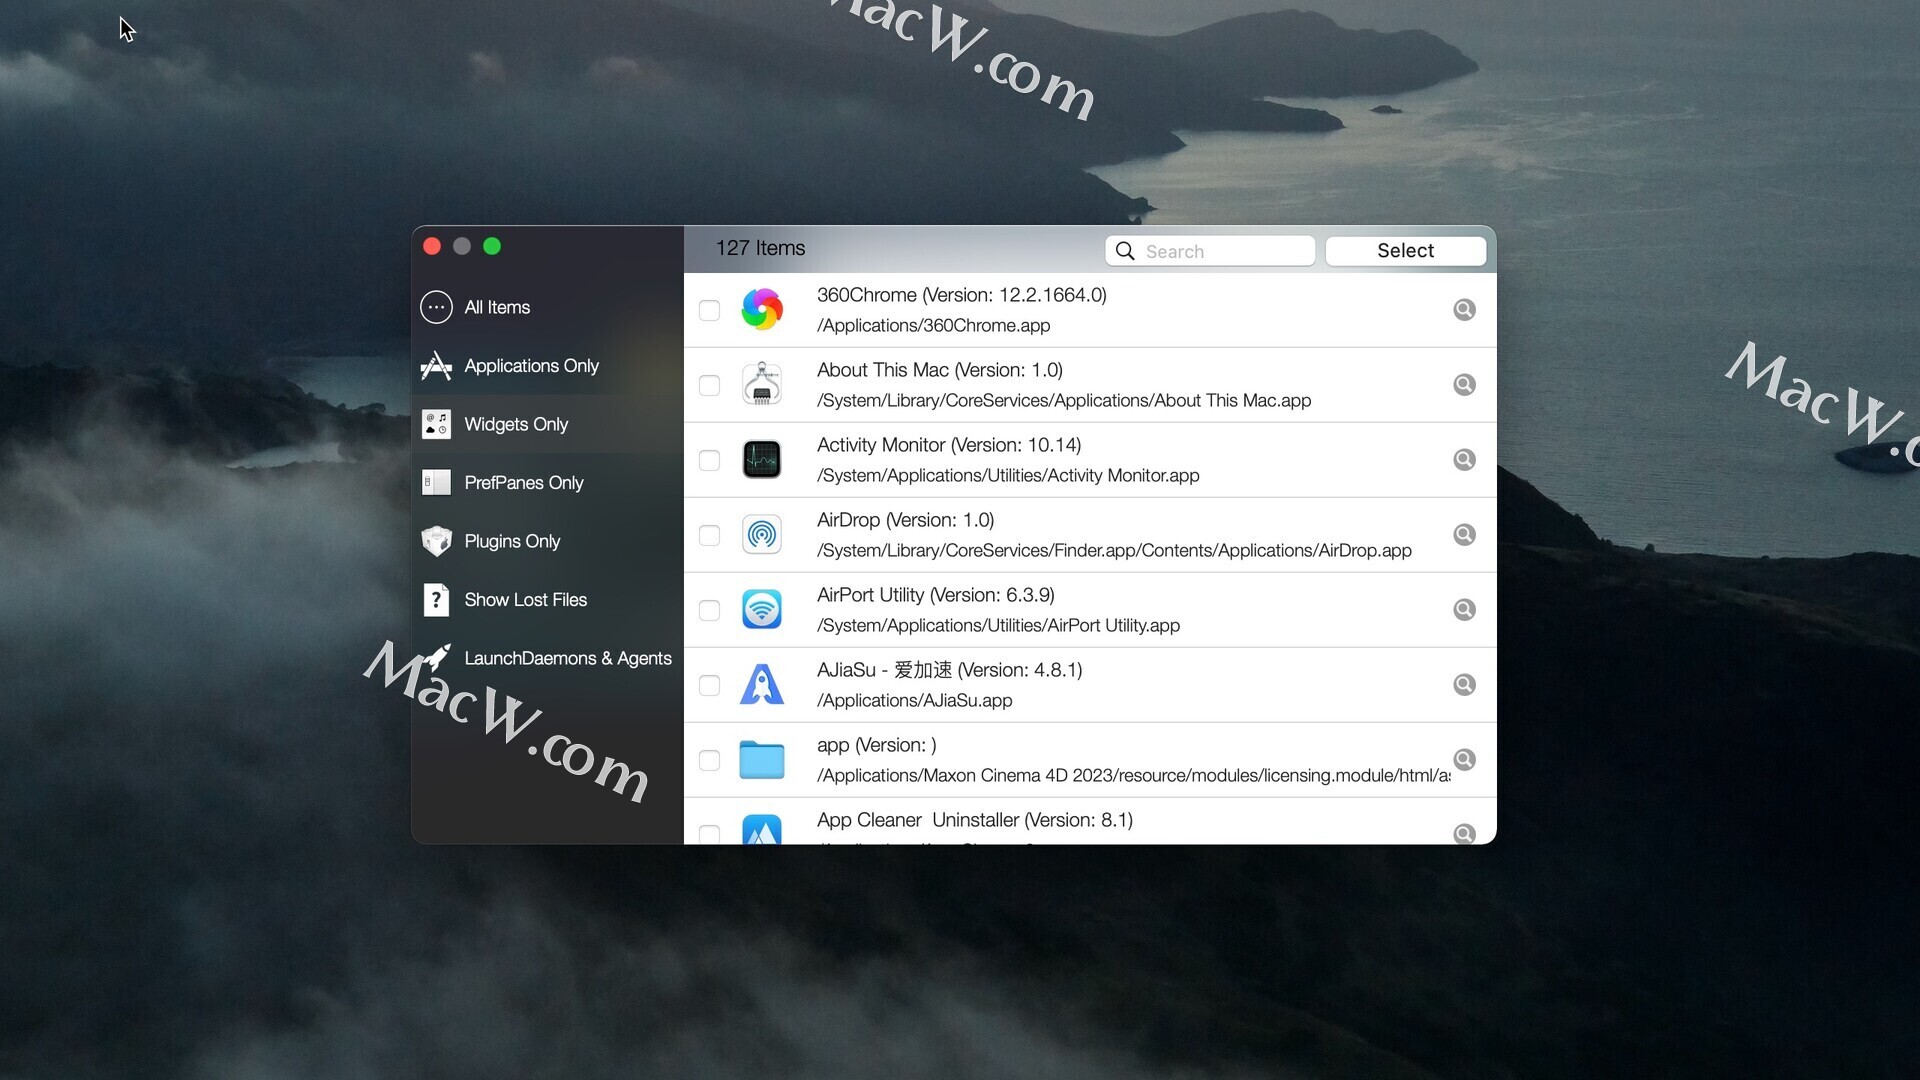This screenshot has height=1080, width=1920.
Task: Click the app (Version: ) title
Action: point(877,745)
